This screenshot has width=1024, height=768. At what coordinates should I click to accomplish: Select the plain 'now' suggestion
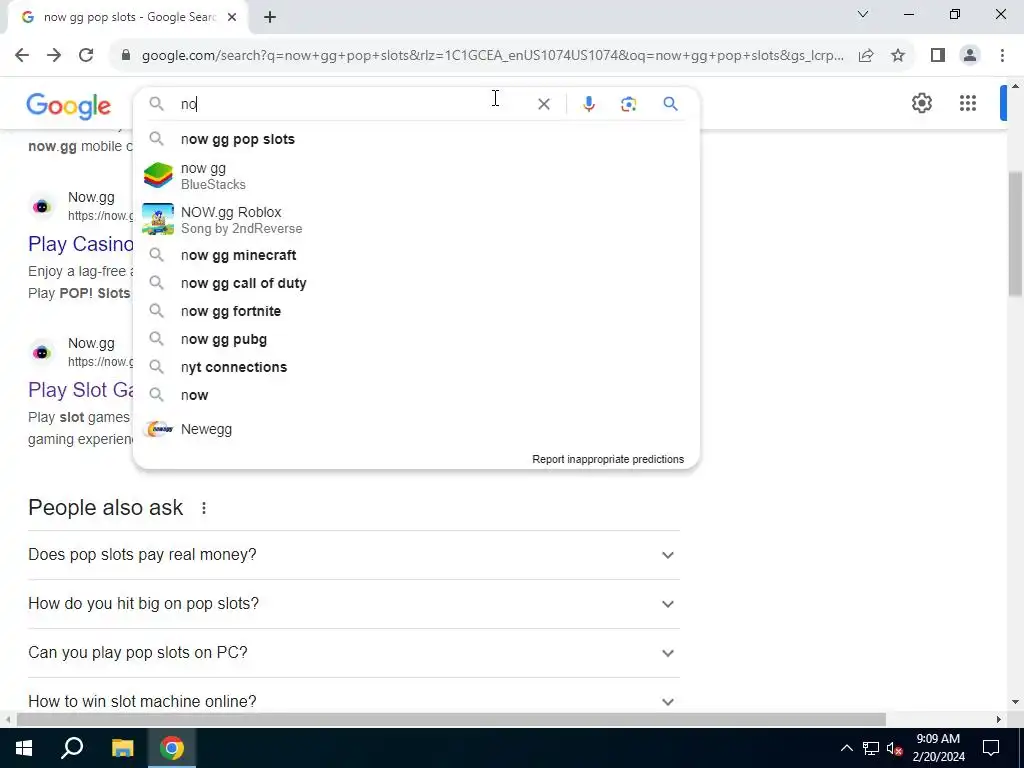coord(416,395)
